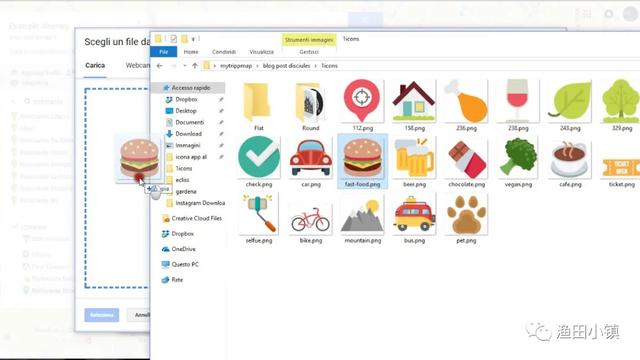Viewport: 640px width, 360px height.
Task: Click the pin icon next to Download
Action: pyautogui.click(x=221, y=133)
